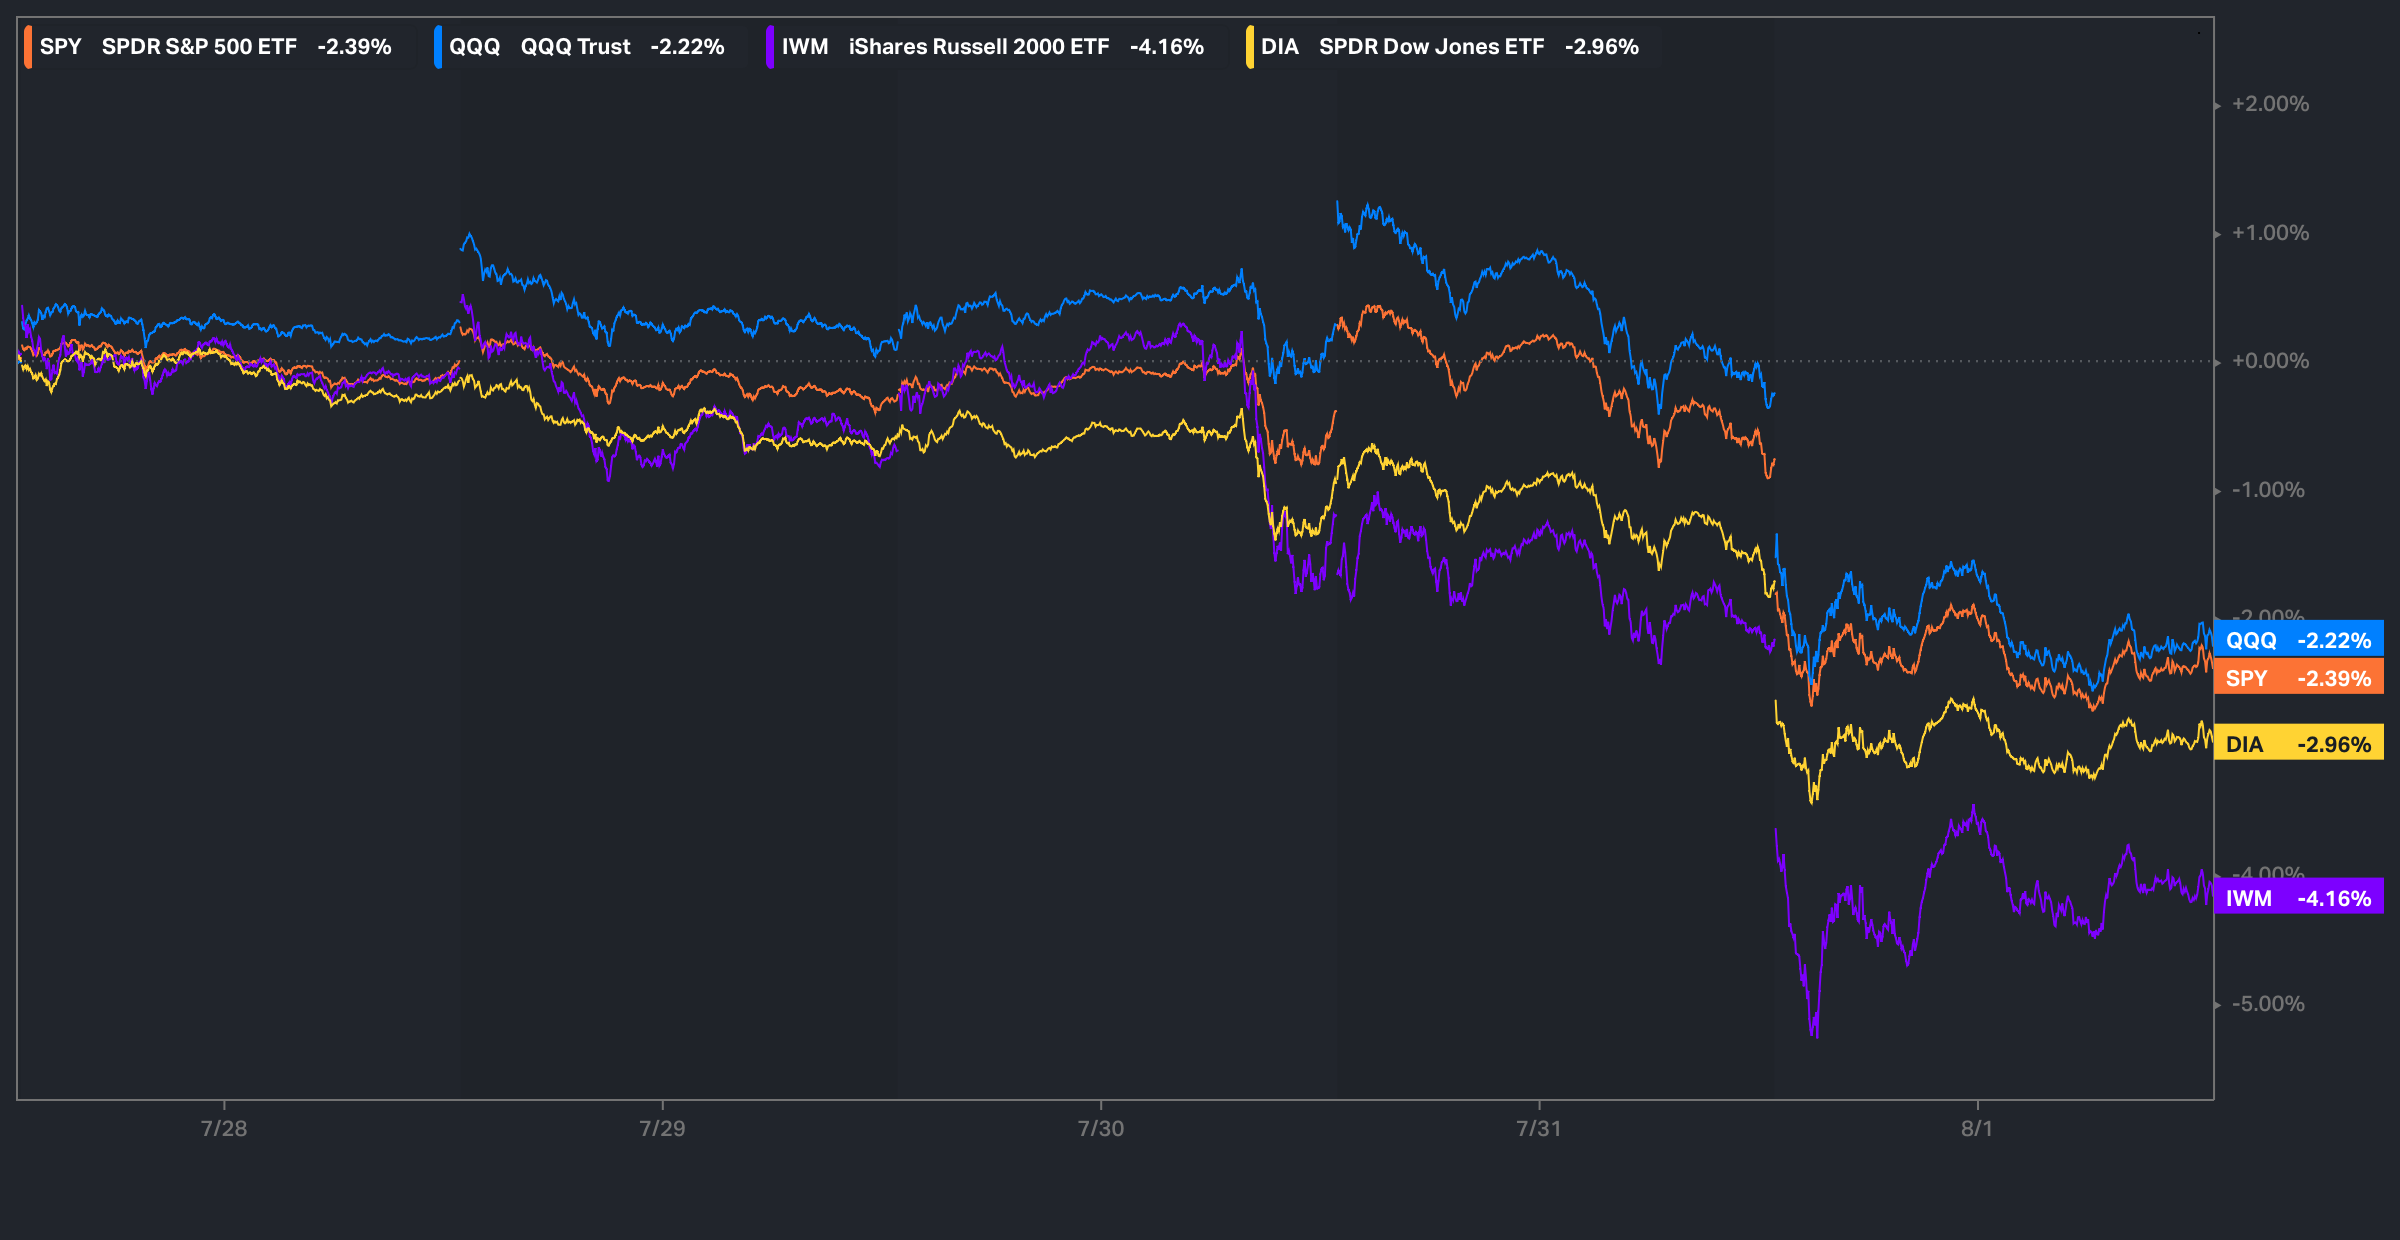Screen dimensions: 2400x1240
Task: Click the orange SPY -2.39% price tag
Action: 2298,678
